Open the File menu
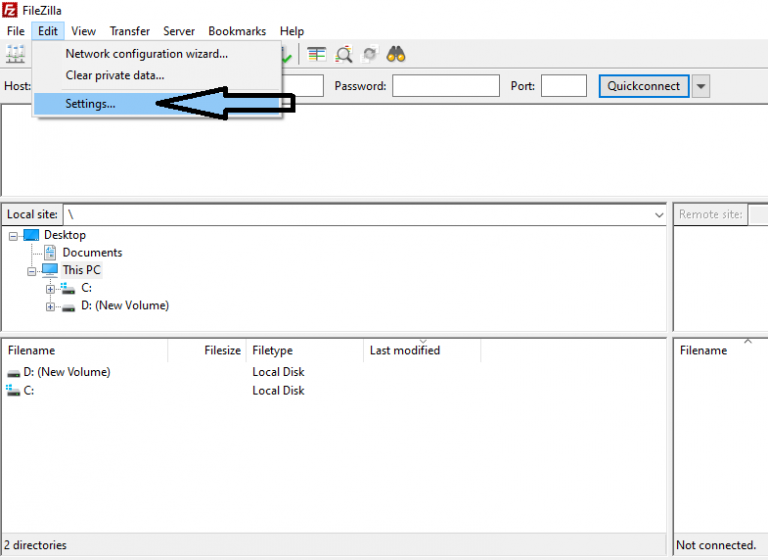Viewport: 768px width, 560px height. pyautogui.click(x=16, y=31)
